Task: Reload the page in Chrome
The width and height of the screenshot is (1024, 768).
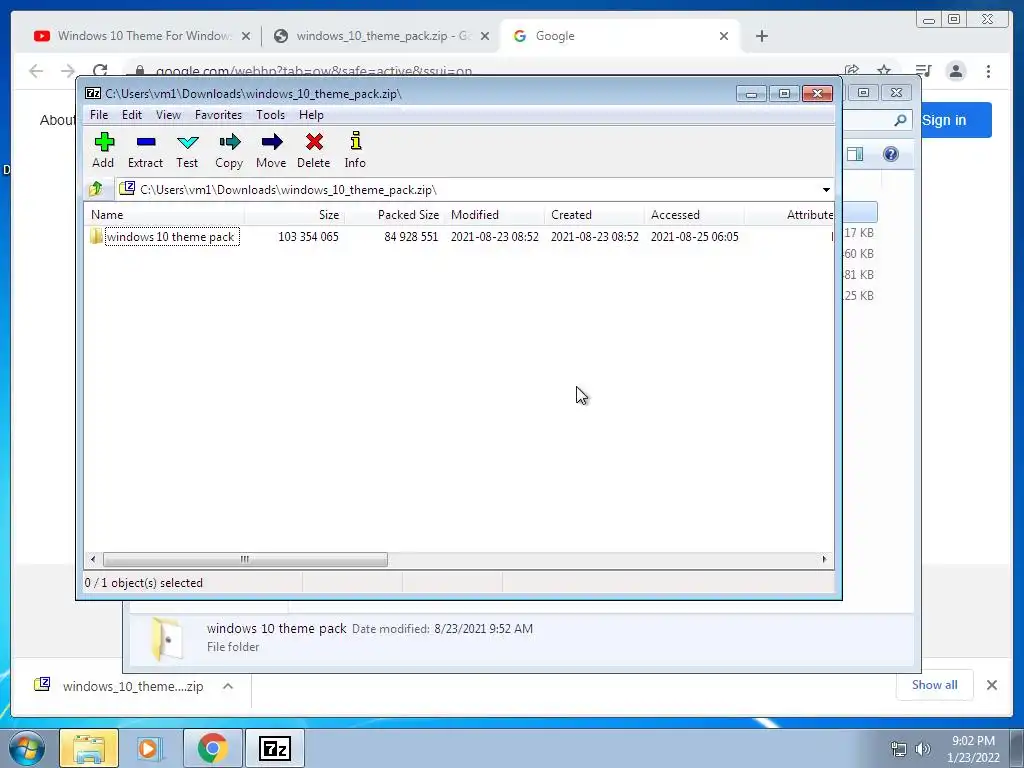Action: 100,71
